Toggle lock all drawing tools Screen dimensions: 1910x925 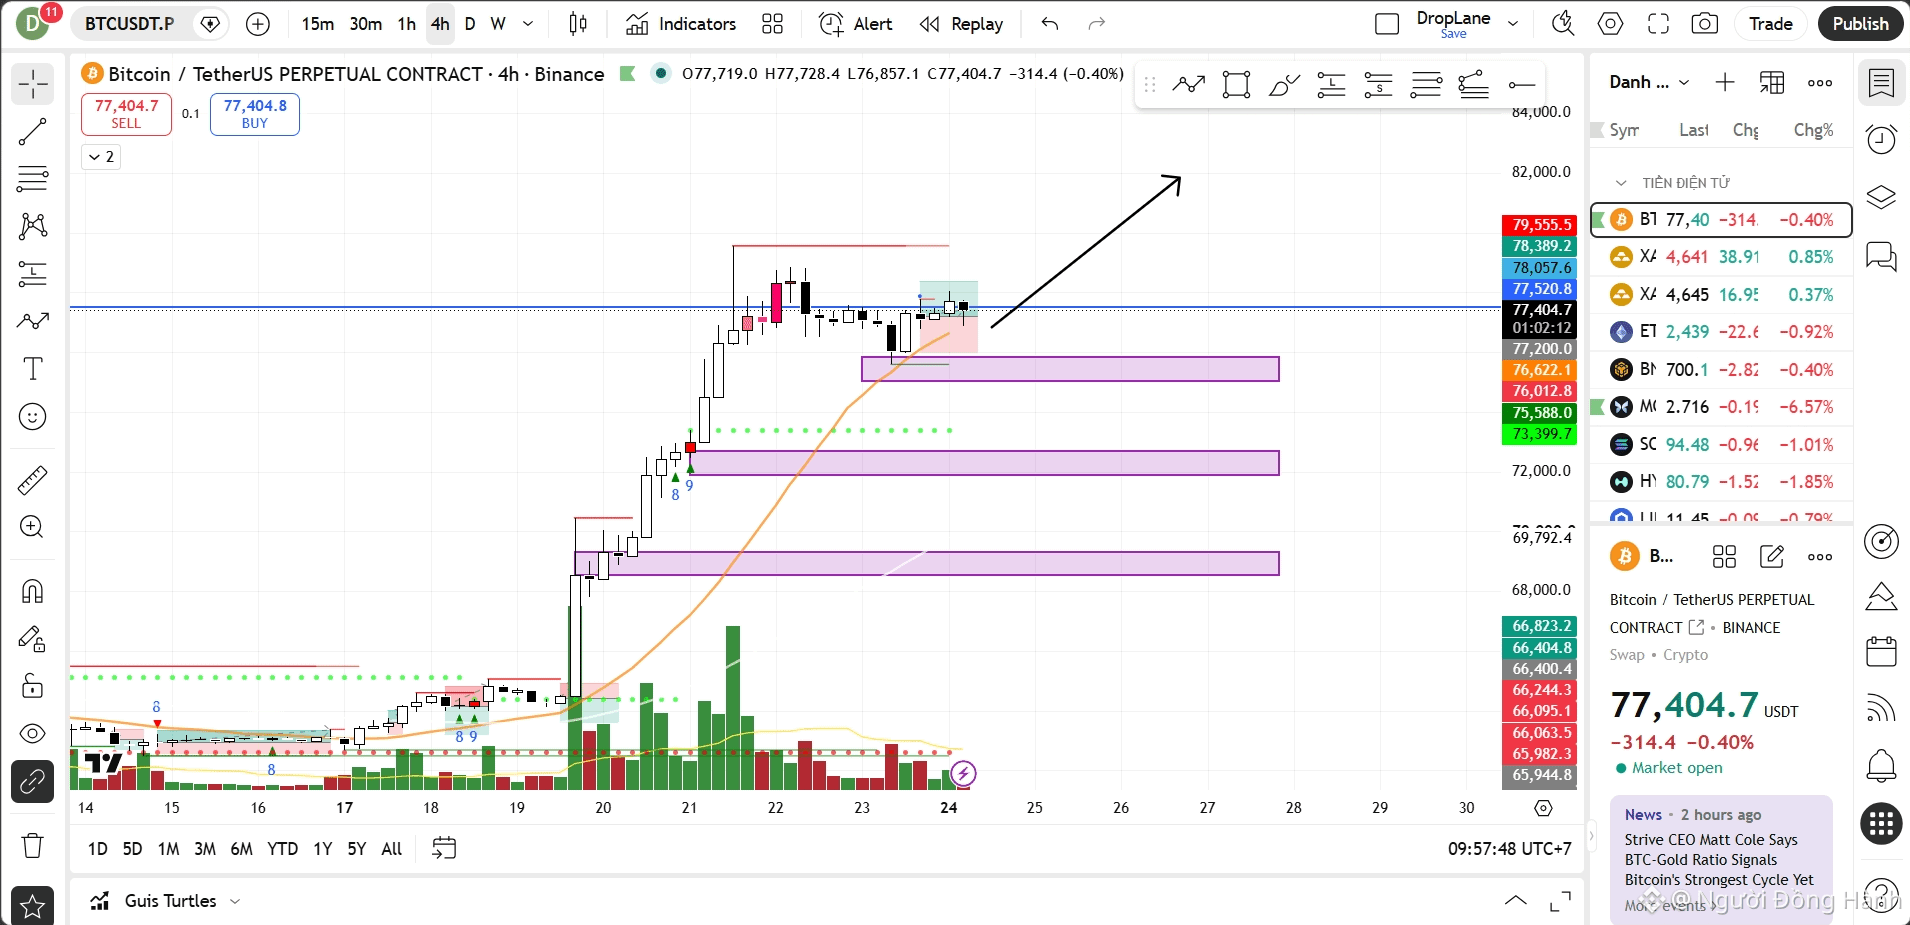pos(32,686)
